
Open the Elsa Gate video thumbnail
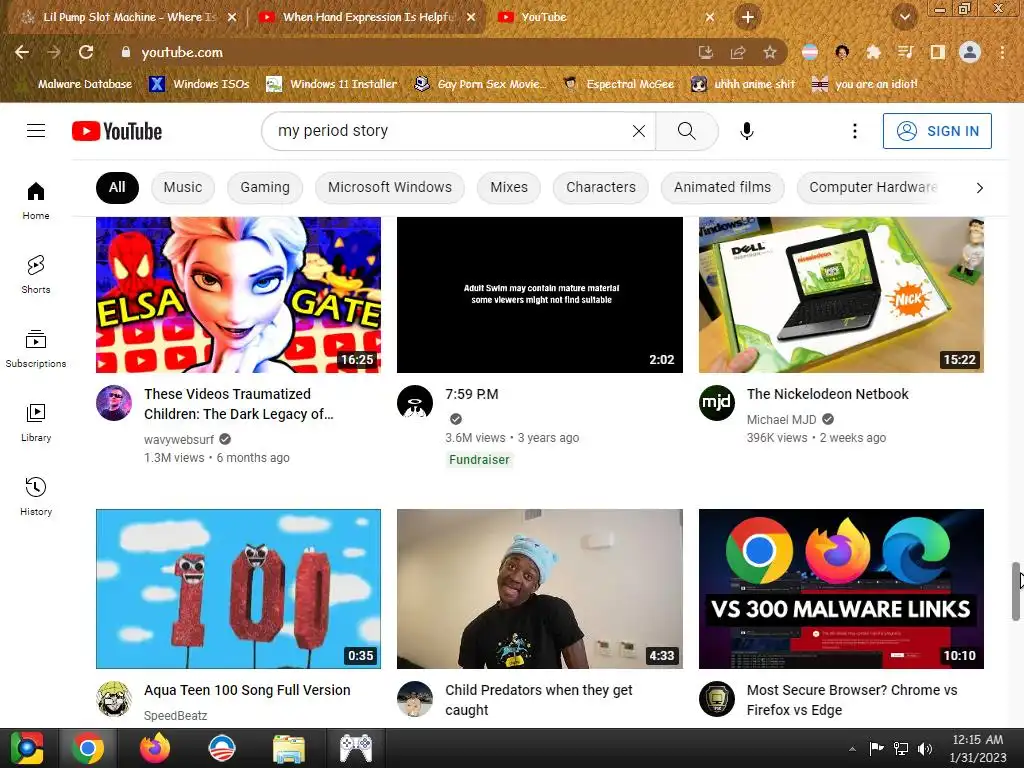pos(238,295)
